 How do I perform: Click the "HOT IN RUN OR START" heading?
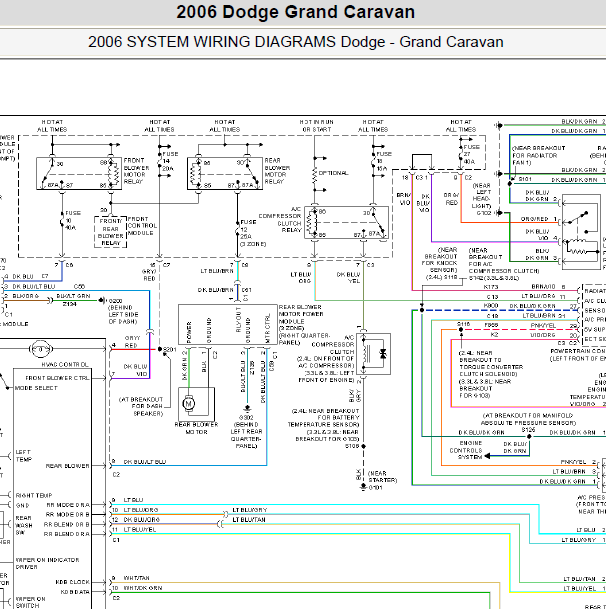coord(317,125)
